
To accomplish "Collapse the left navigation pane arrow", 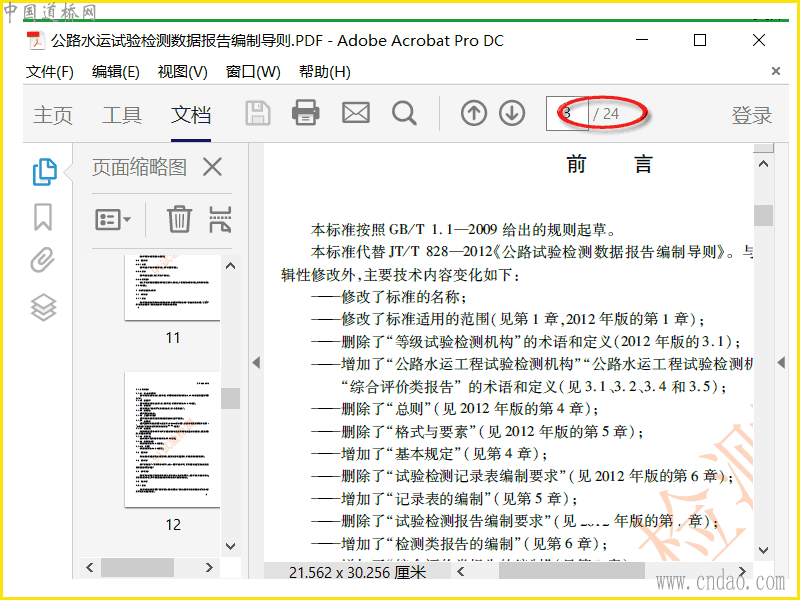I will 256,363.
